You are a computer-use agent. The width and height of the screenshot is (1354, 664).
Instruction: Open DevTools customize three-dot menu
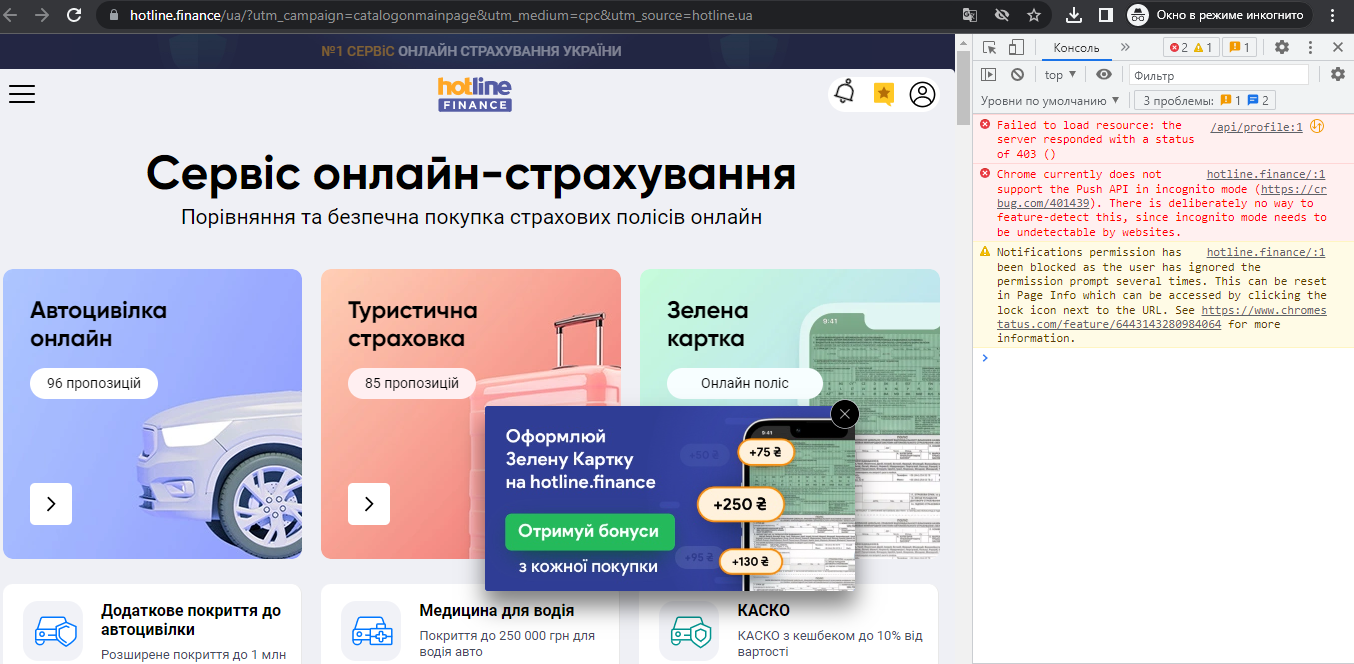click(x=1310, y=47)
